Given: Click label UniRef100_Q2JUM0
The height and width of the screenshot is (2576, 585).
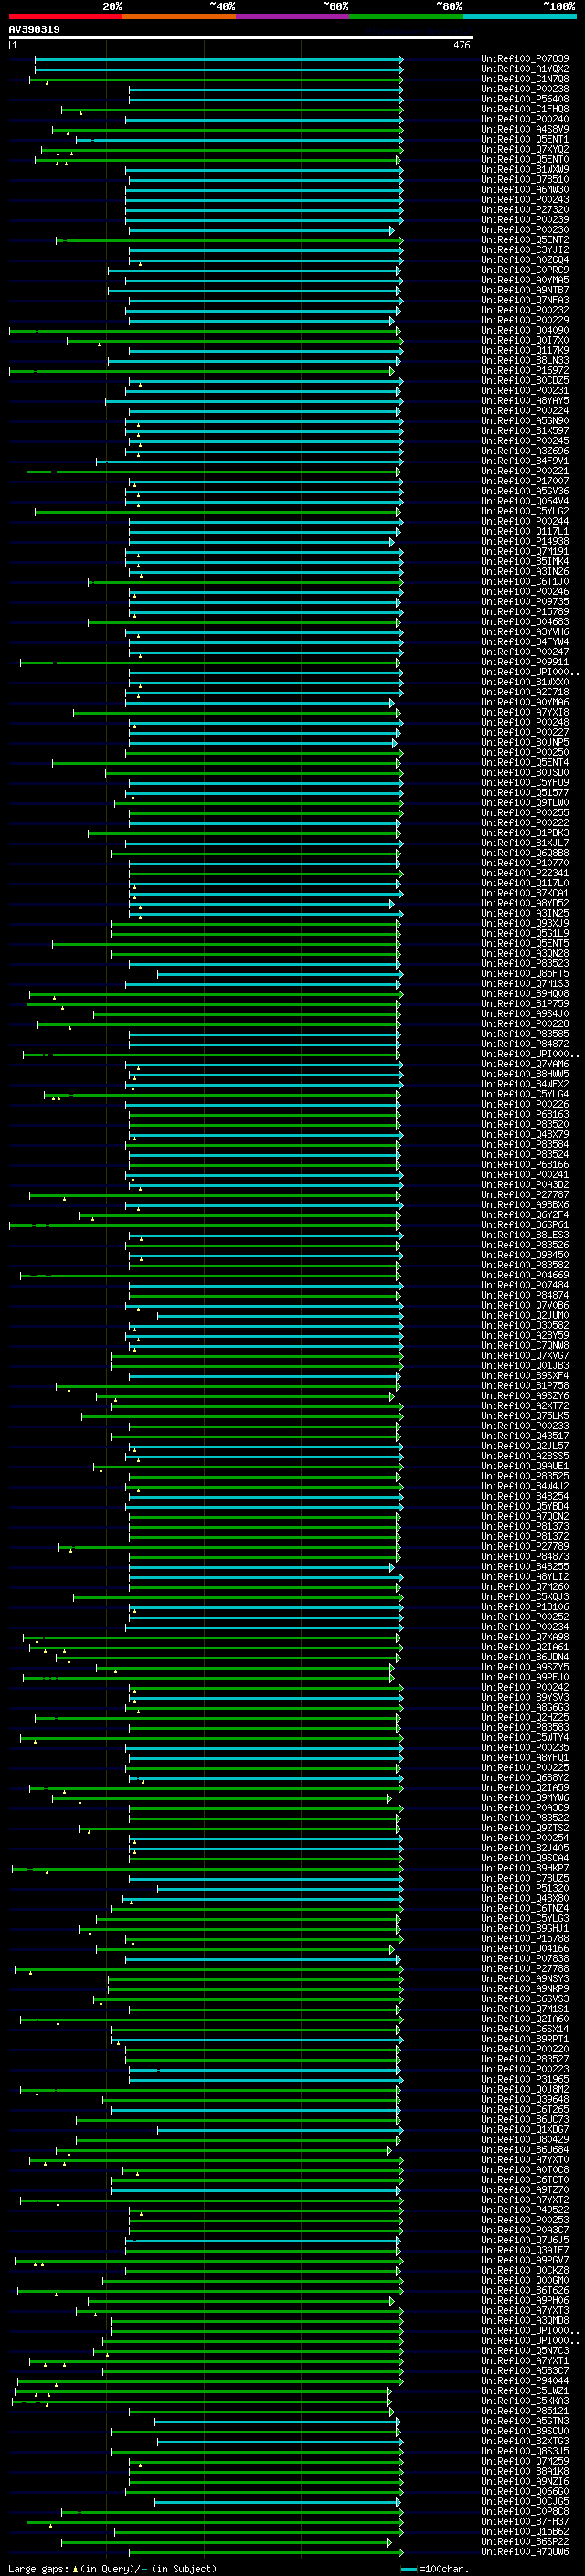Looking at the screenshot, I should pos(525,1315).
